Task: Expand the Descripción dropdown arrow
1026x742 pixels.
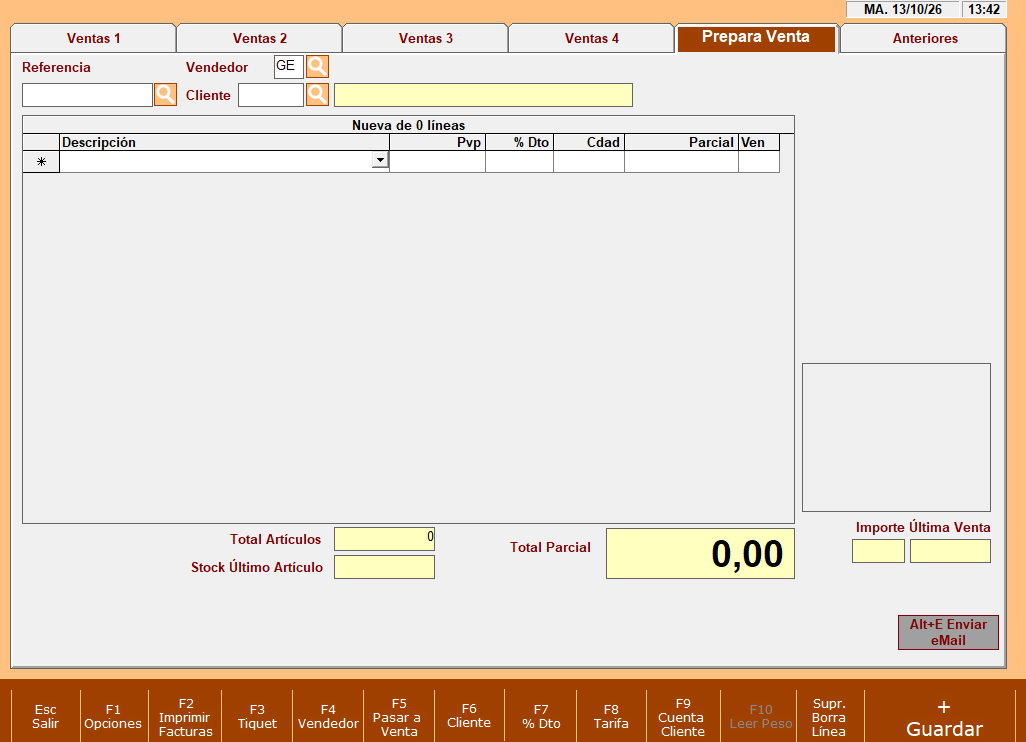Action: tap(380, 160)
